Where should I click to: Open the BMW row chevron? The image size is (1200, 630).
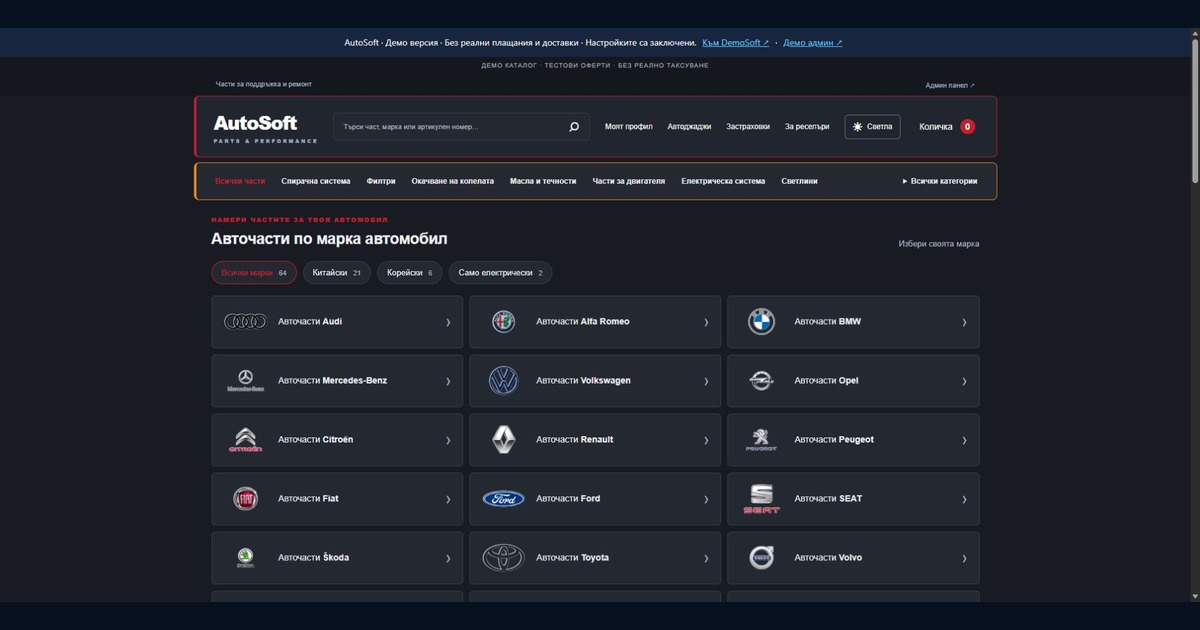(964, 322)
